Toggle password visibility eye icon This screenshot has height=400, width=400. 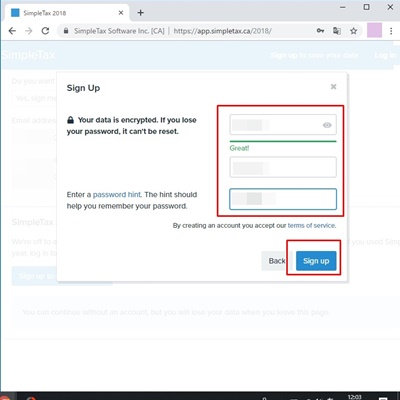tap(327, 125)
